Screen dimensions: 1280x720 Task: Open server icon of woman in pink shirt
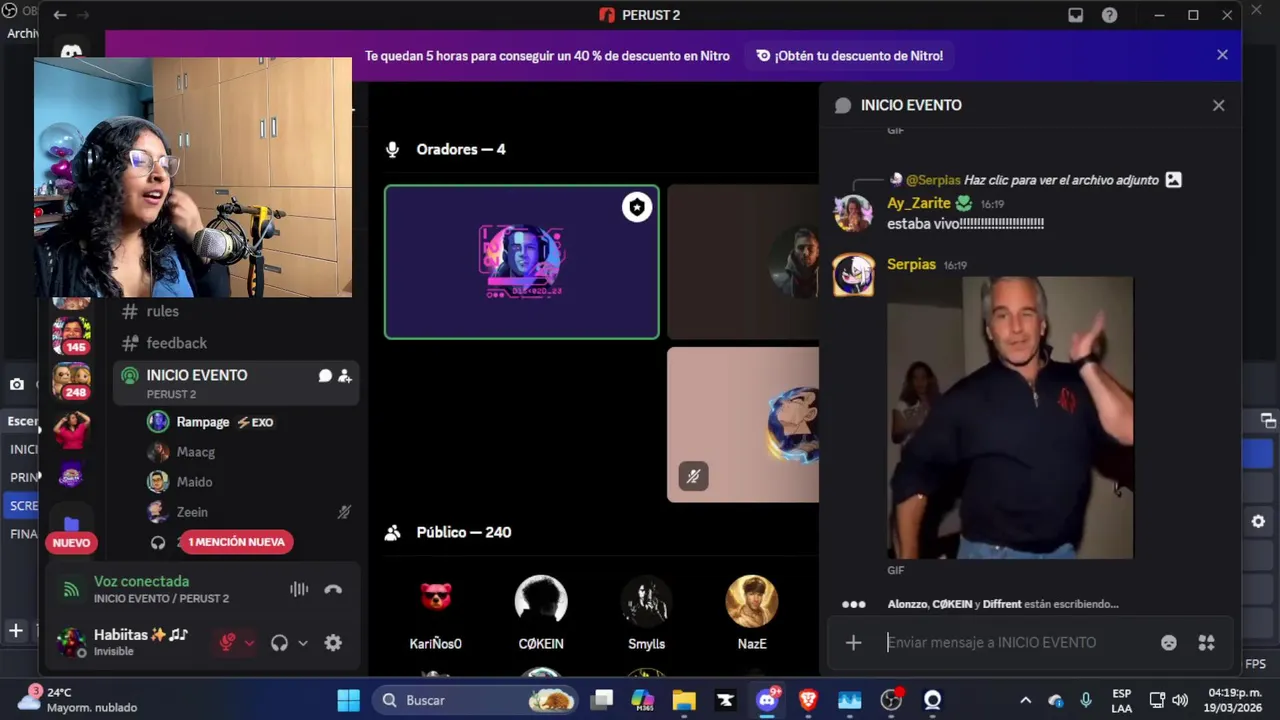(71, 429)
